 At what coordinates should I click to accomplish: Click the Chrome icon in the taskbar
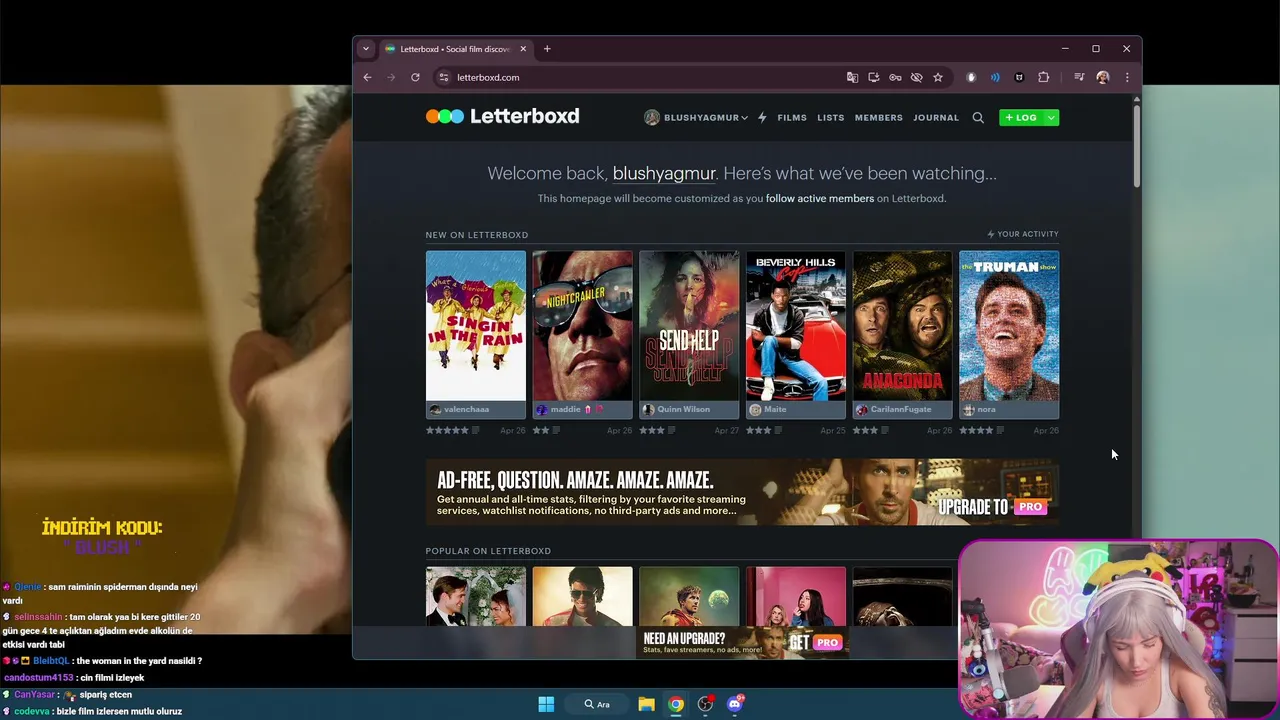tap(676, 704)
